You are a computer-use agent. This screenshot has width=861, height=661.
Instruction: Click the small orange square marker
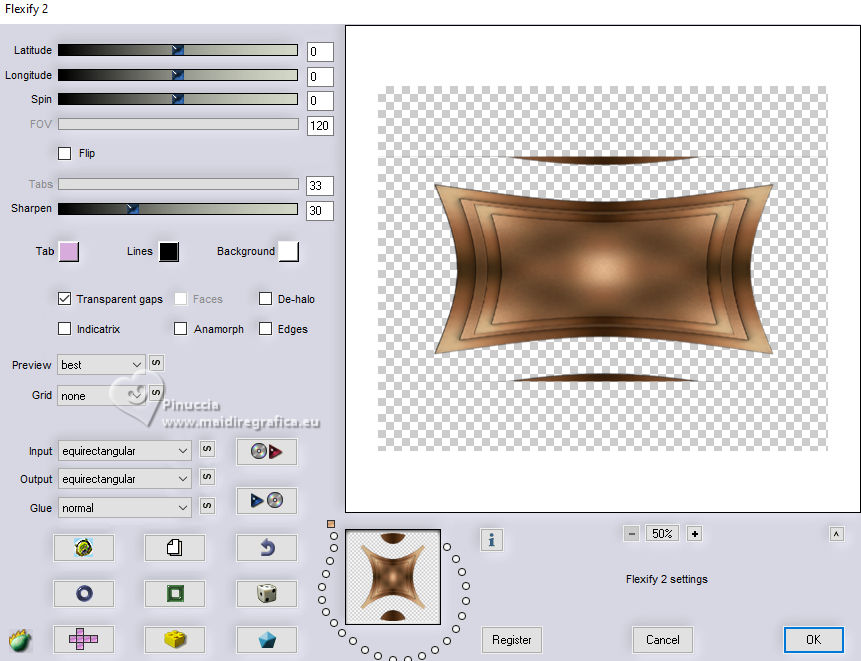pos(331,524)
